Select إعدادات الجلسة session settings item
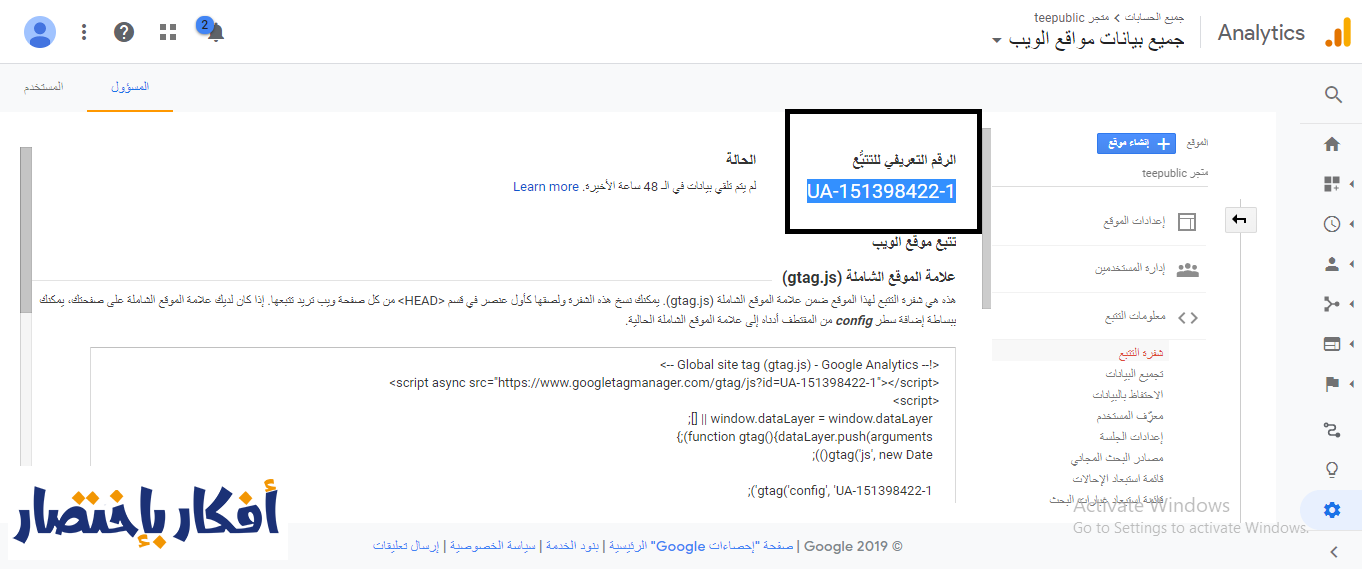This screenshot has width=1362, height=569. pos(1132,437)
